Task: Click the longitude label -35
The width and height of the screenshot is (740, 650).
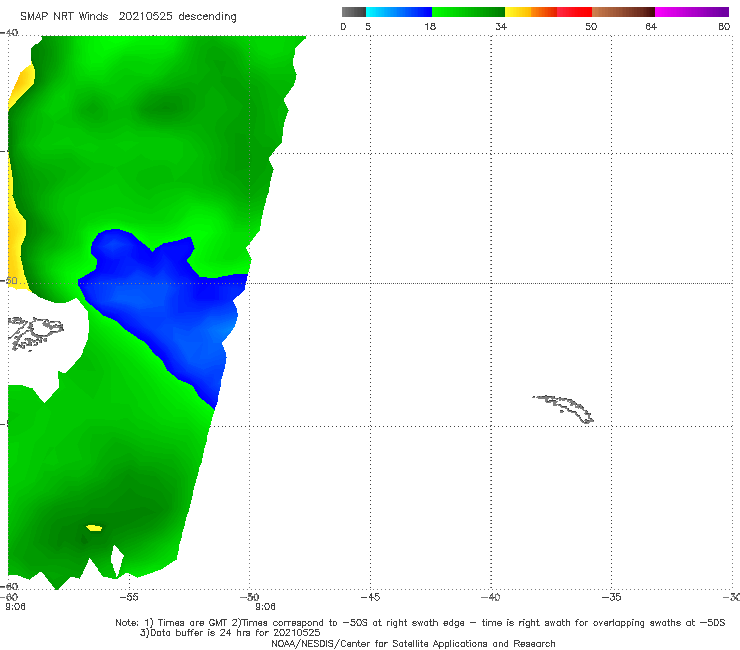Action: pos(612,598)
